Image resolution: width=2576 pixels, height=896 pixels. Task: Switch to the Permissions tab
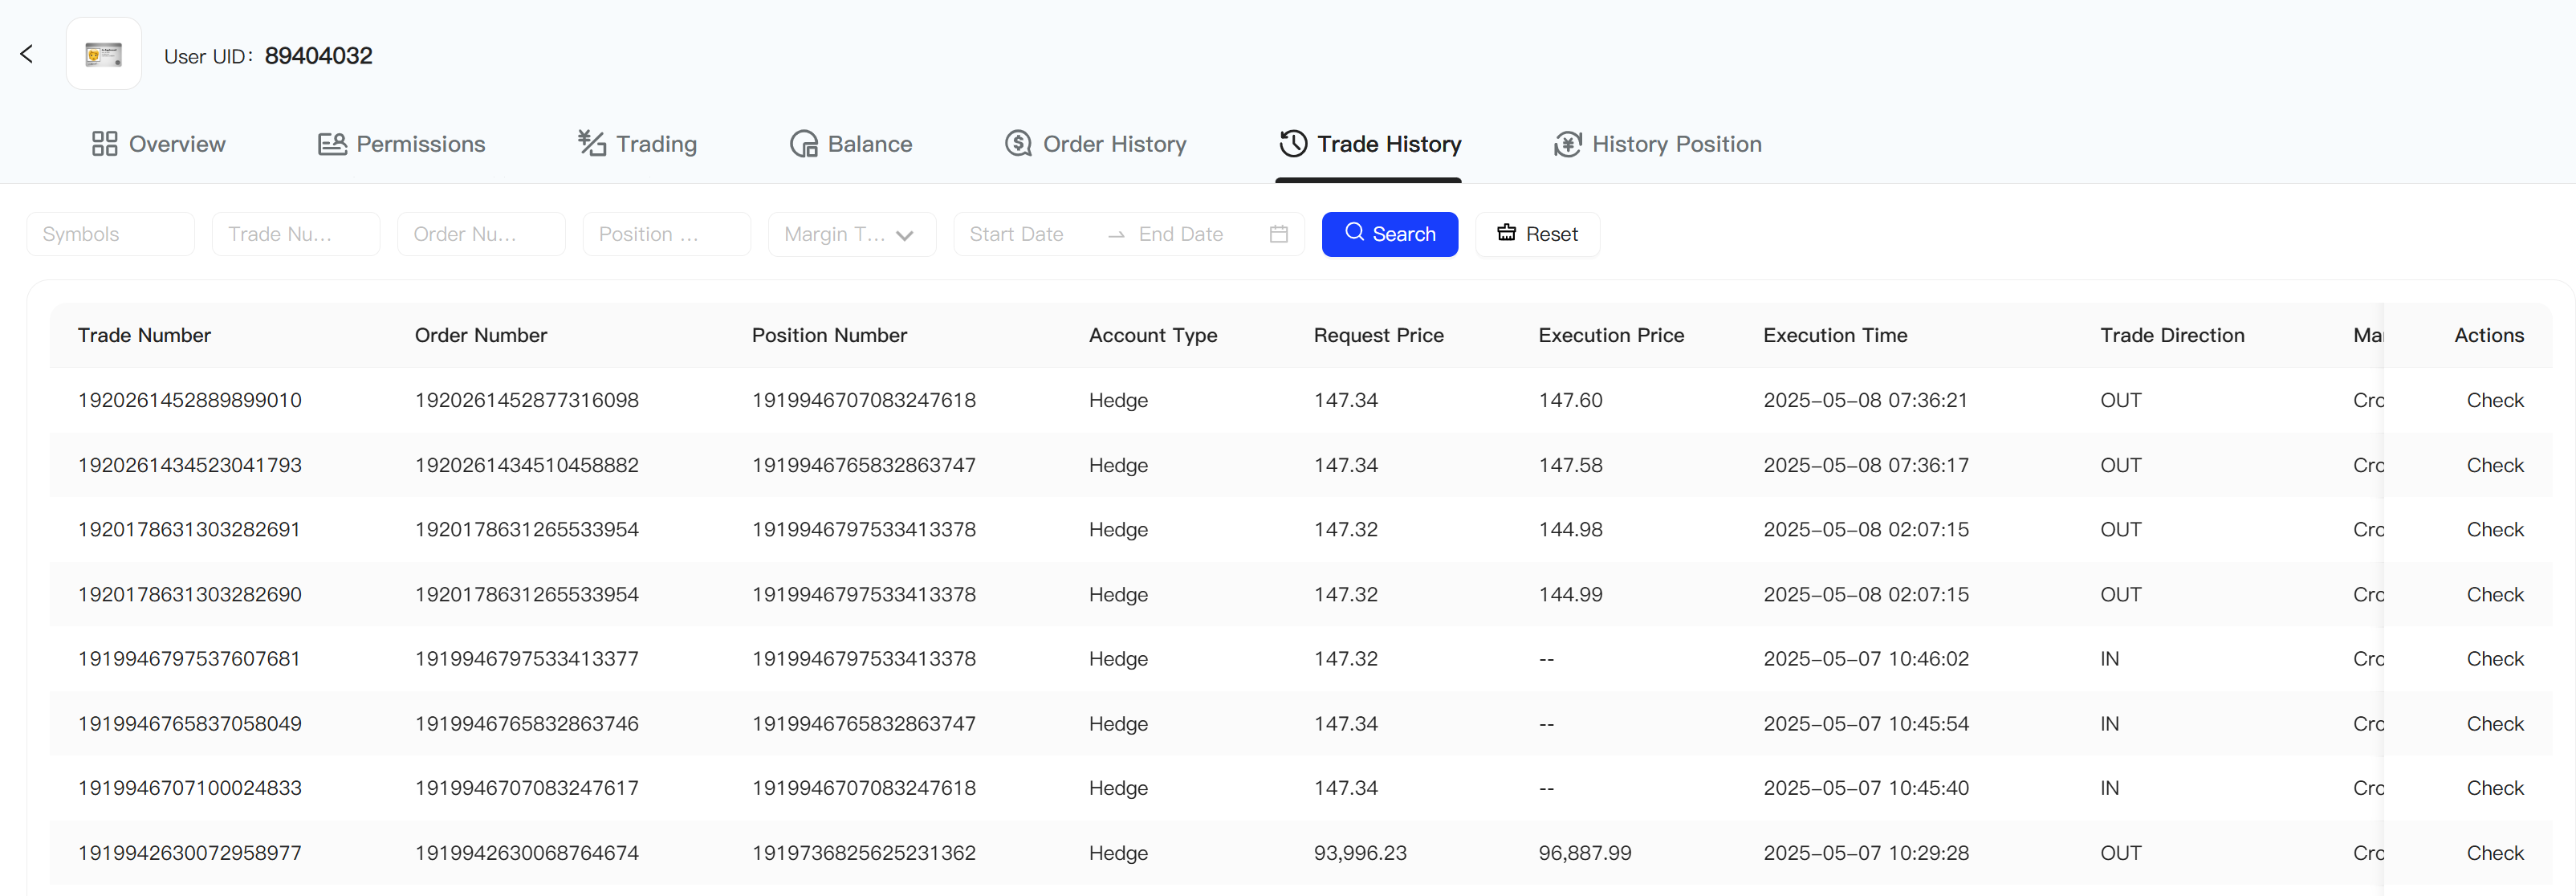pos(401,144)
